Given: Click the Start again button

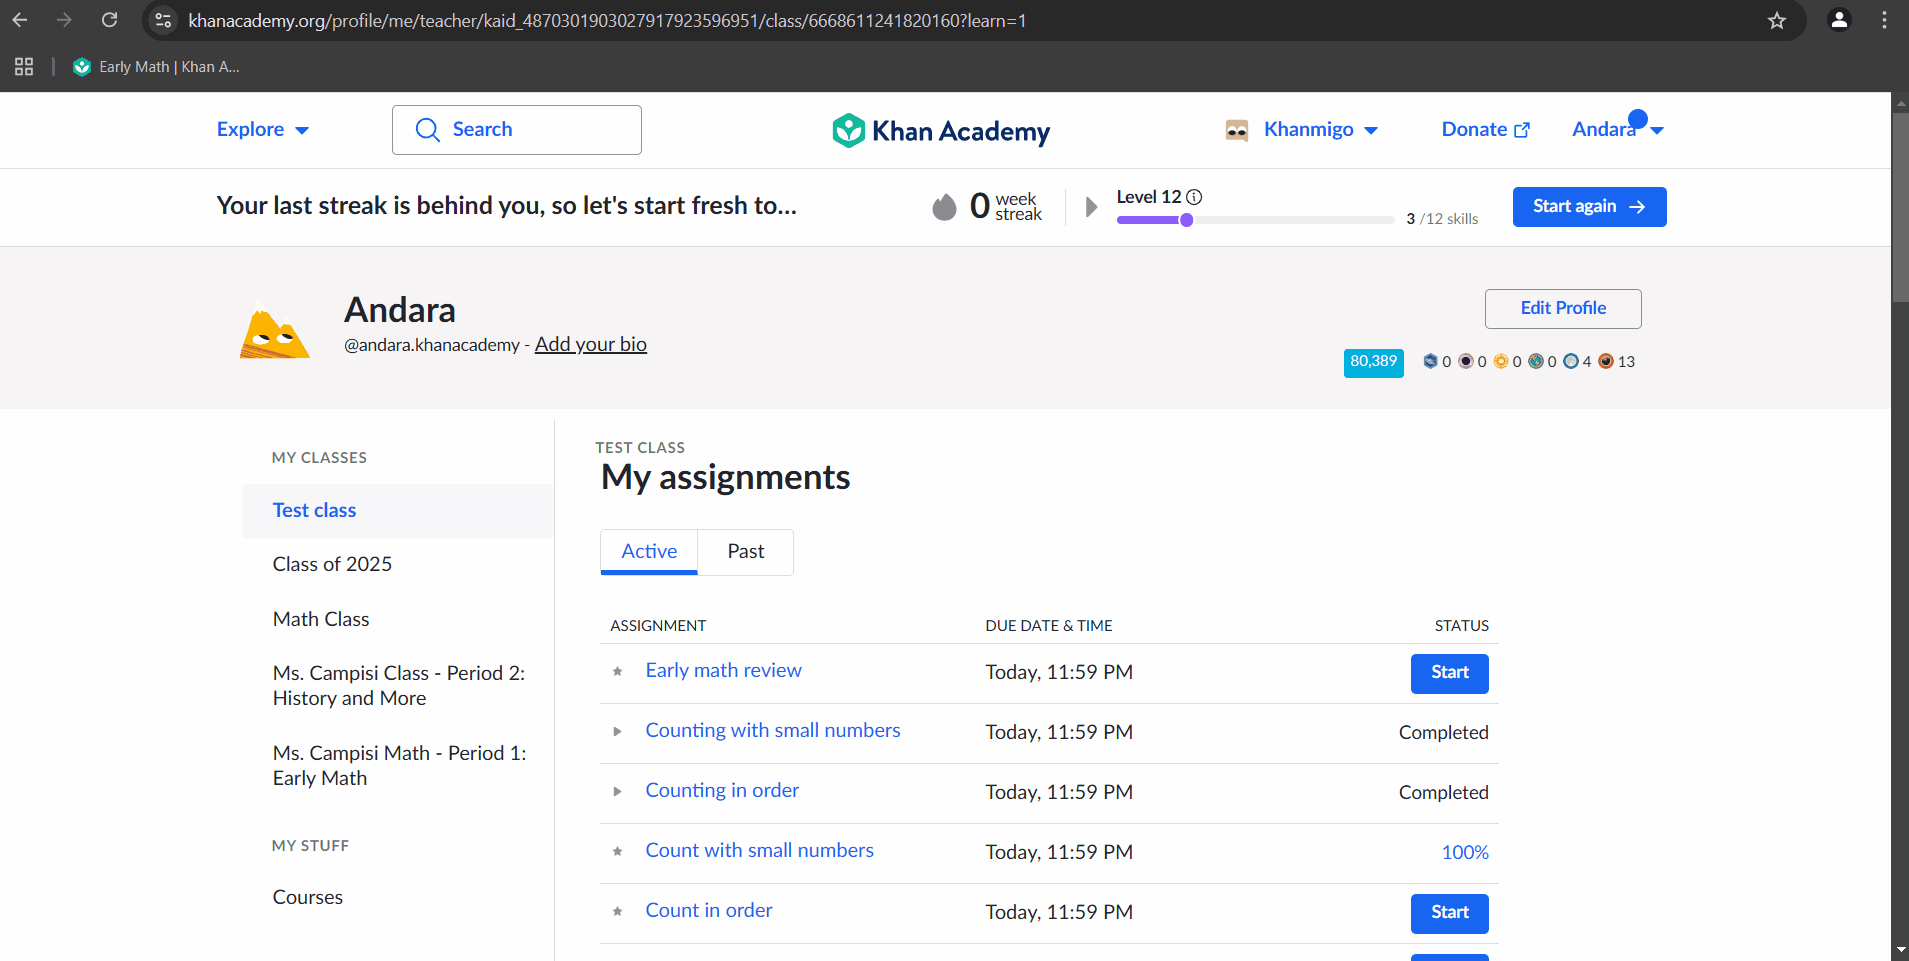Looking at the screenshot, I should (1589, 207).
